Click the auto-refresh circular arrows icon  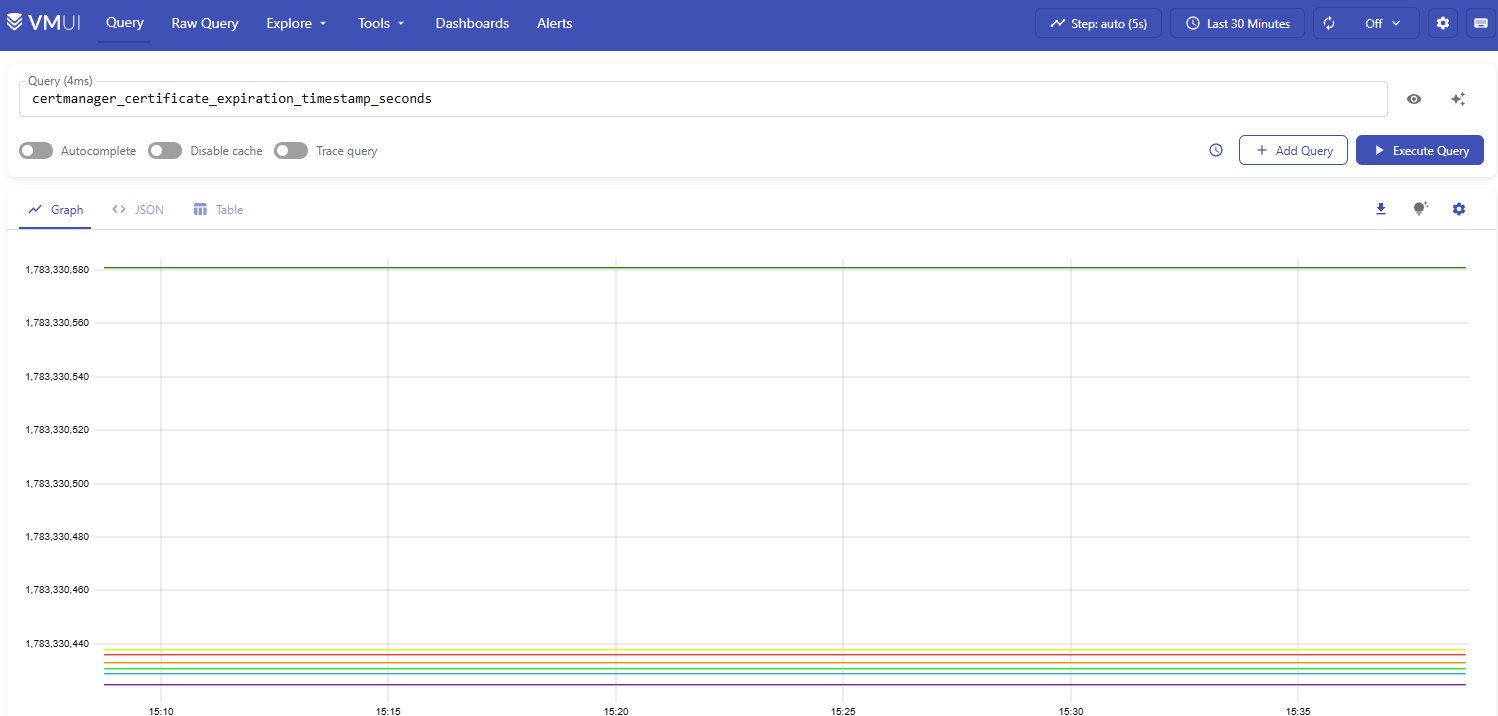[x=1329, y=23]
